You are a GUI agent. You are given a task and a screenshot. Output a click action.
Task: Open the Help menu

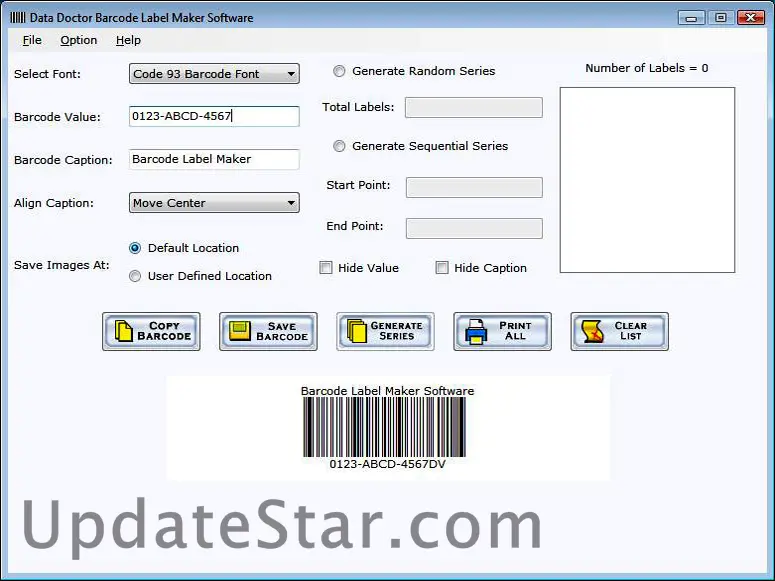pos(128,40)
